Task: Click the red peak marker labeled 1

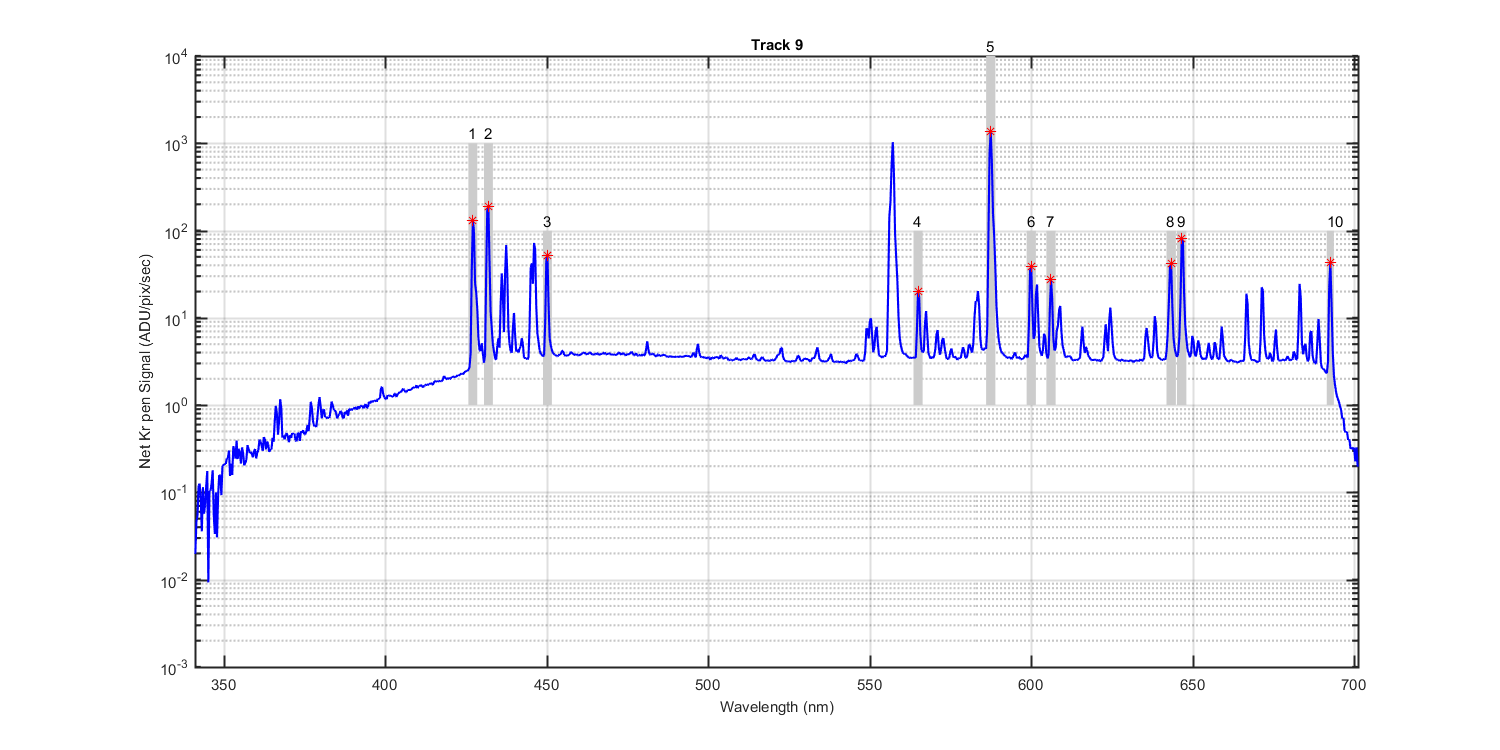Action: tap(472, 220)
